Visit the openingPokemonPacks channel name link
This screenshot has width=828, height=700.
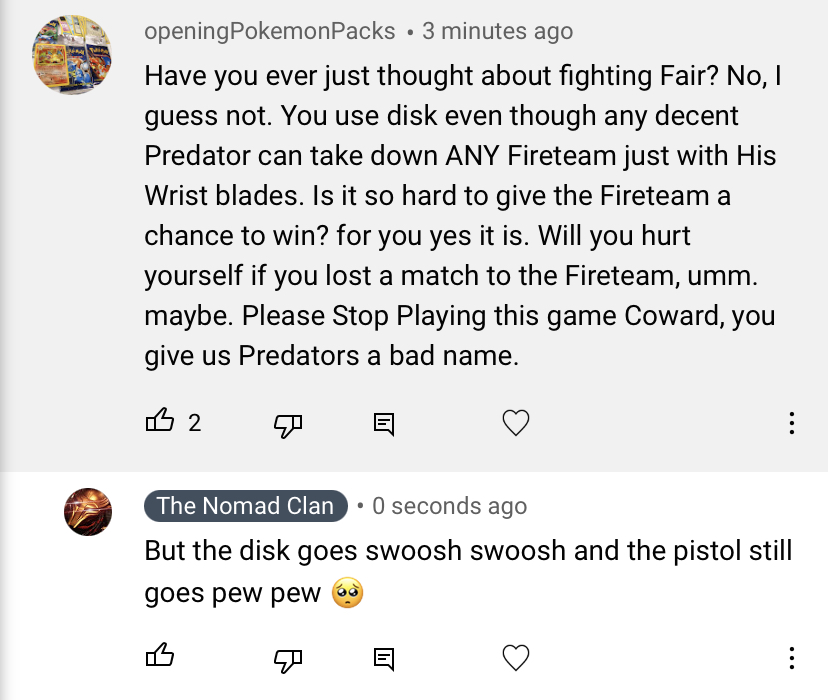[270, 31]
